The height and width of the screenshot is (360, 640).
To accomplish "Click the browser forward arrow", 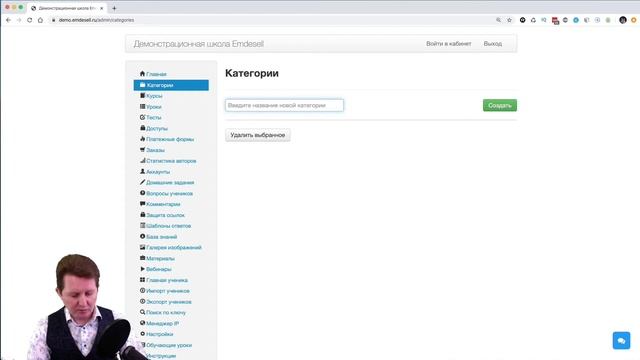I will click(x=19, y=20).
